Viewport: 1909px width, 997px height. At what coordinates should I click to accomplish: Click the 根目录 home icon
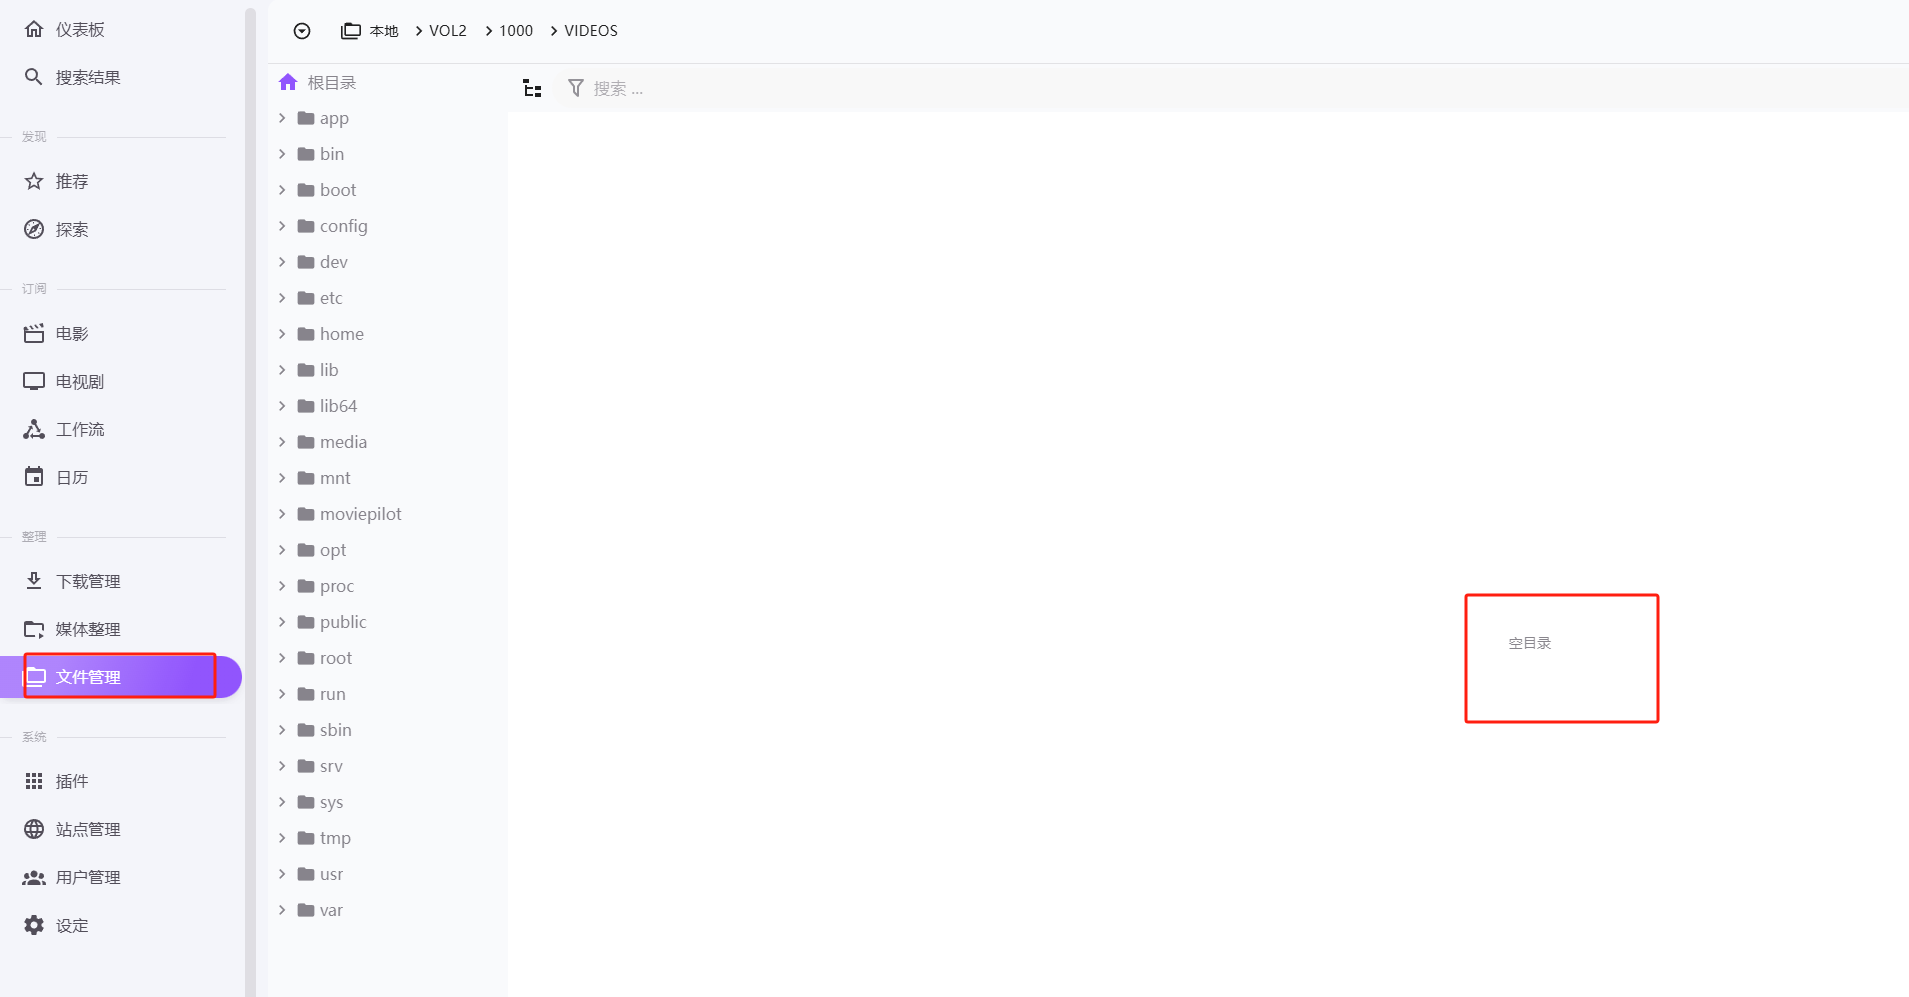[x=288, y=82]
